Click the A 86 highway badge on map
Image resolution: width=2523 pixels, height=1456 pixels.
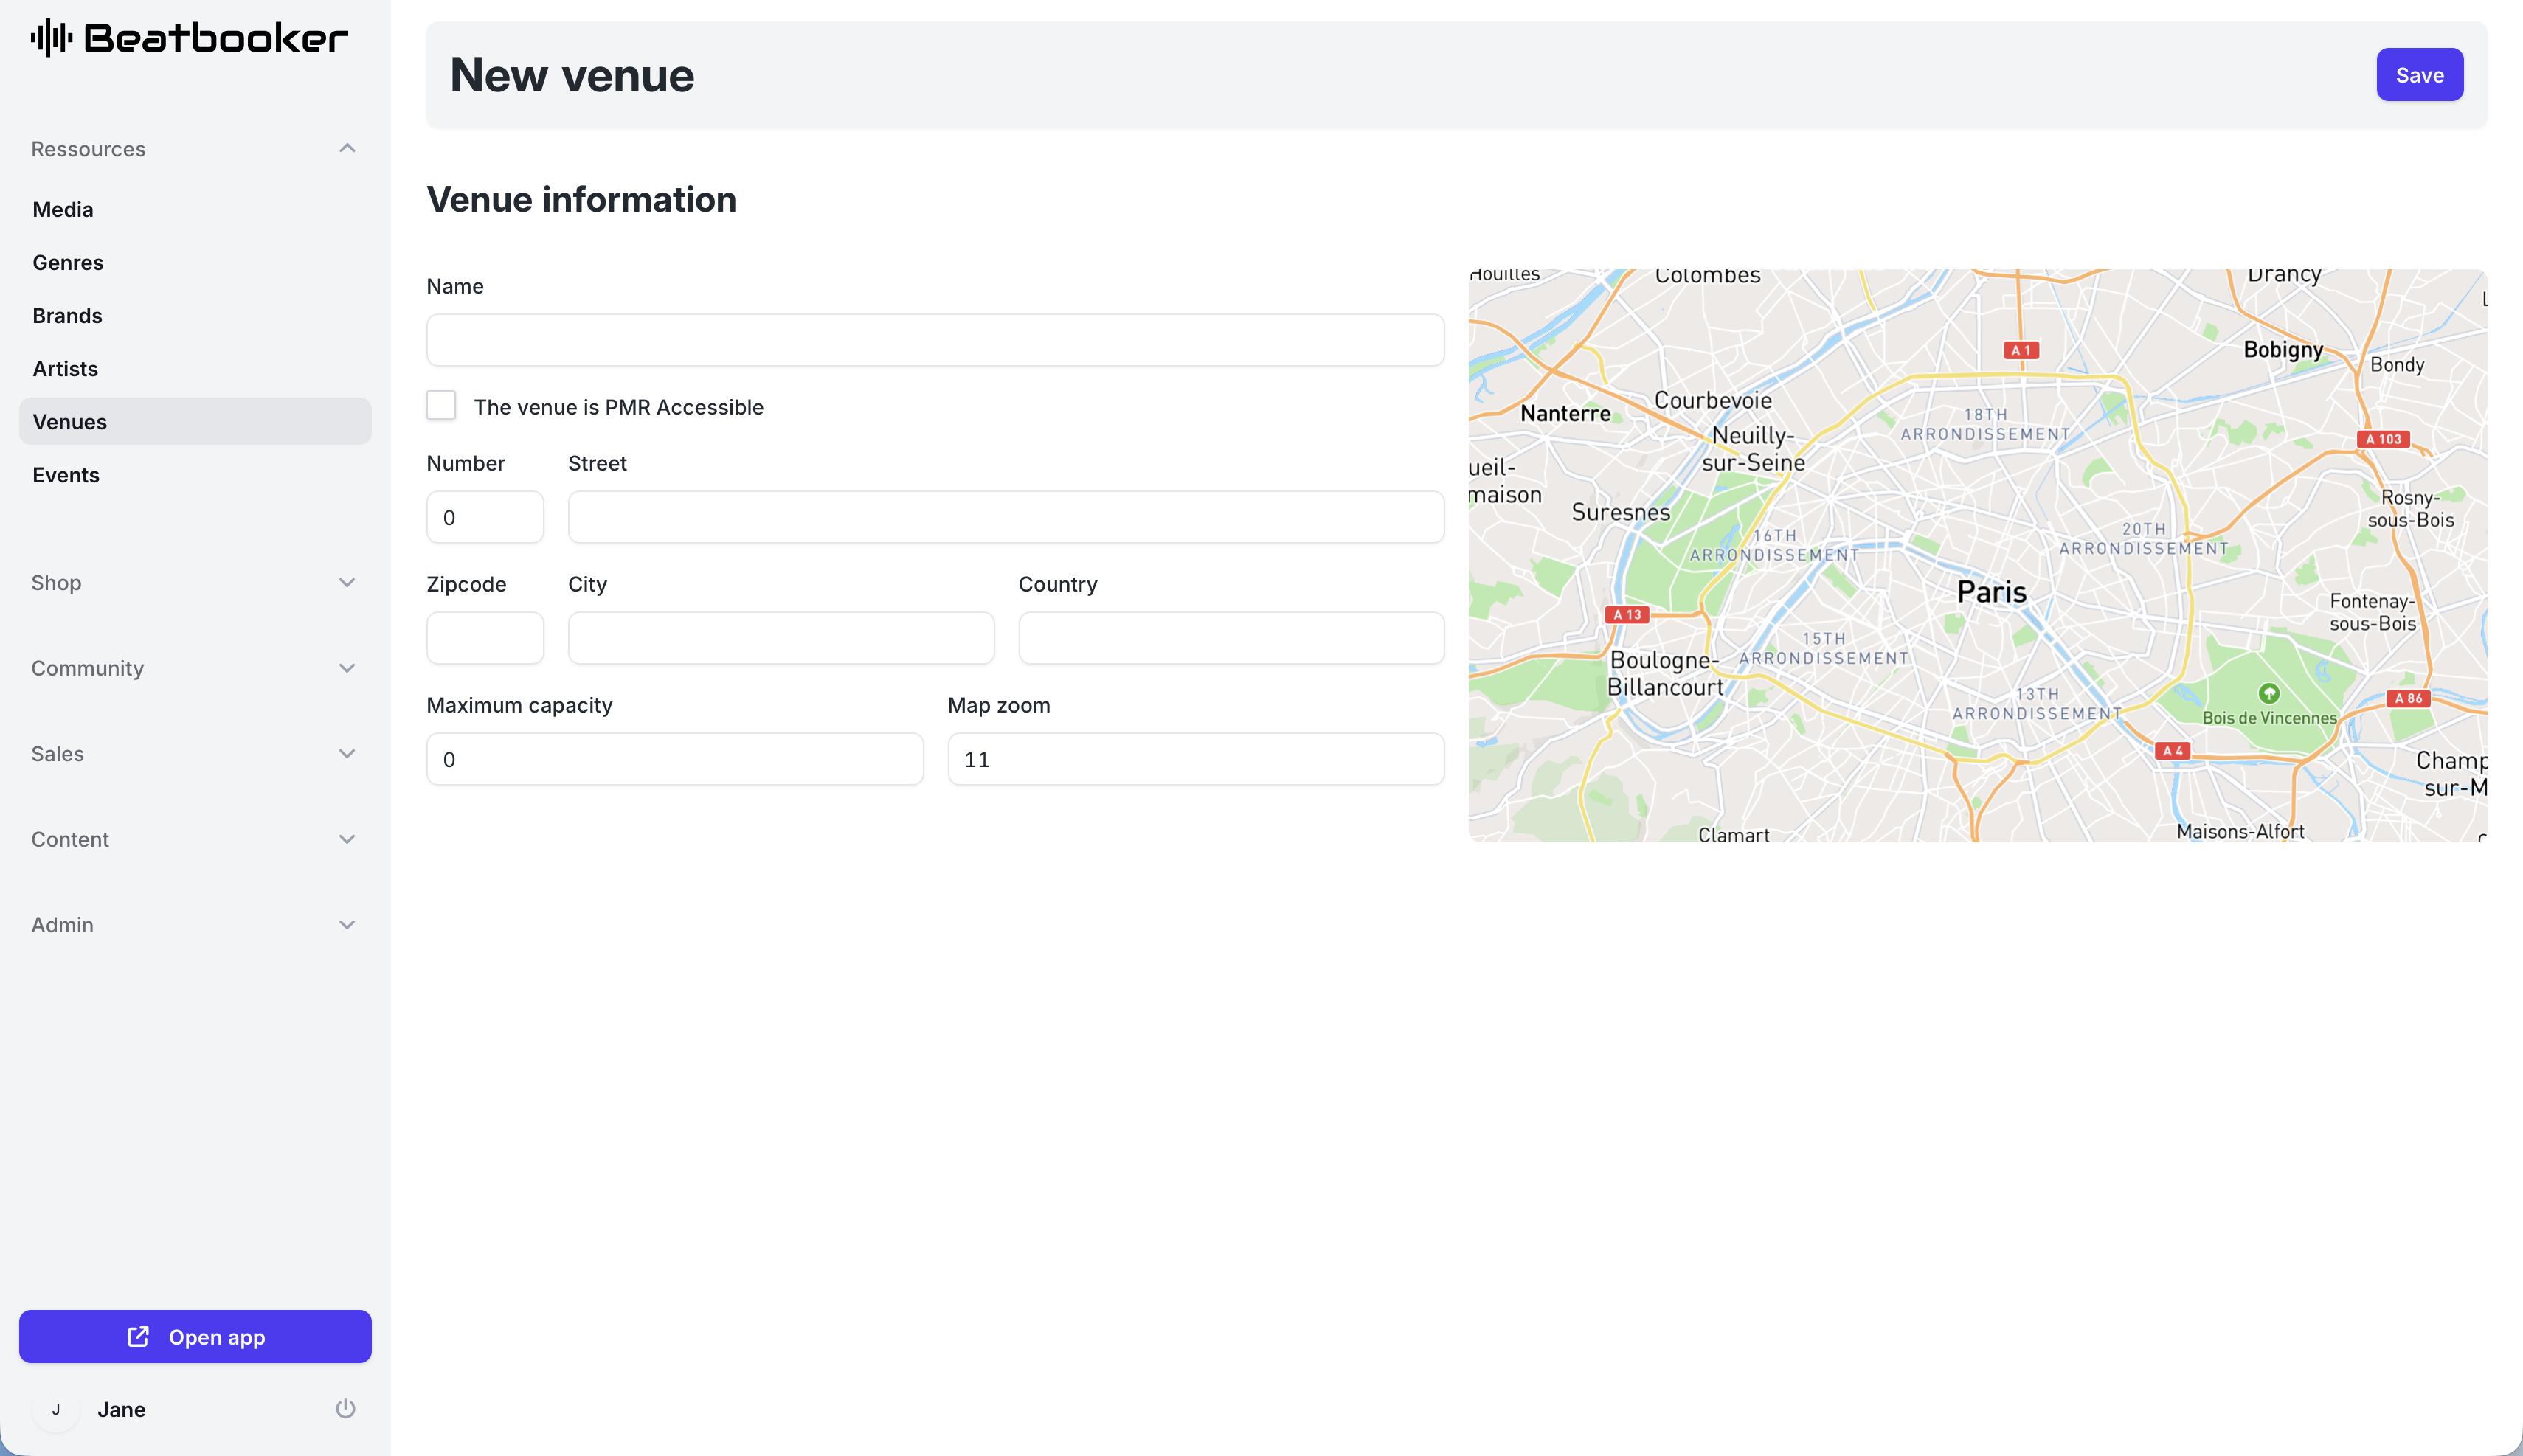(2408, 698)
